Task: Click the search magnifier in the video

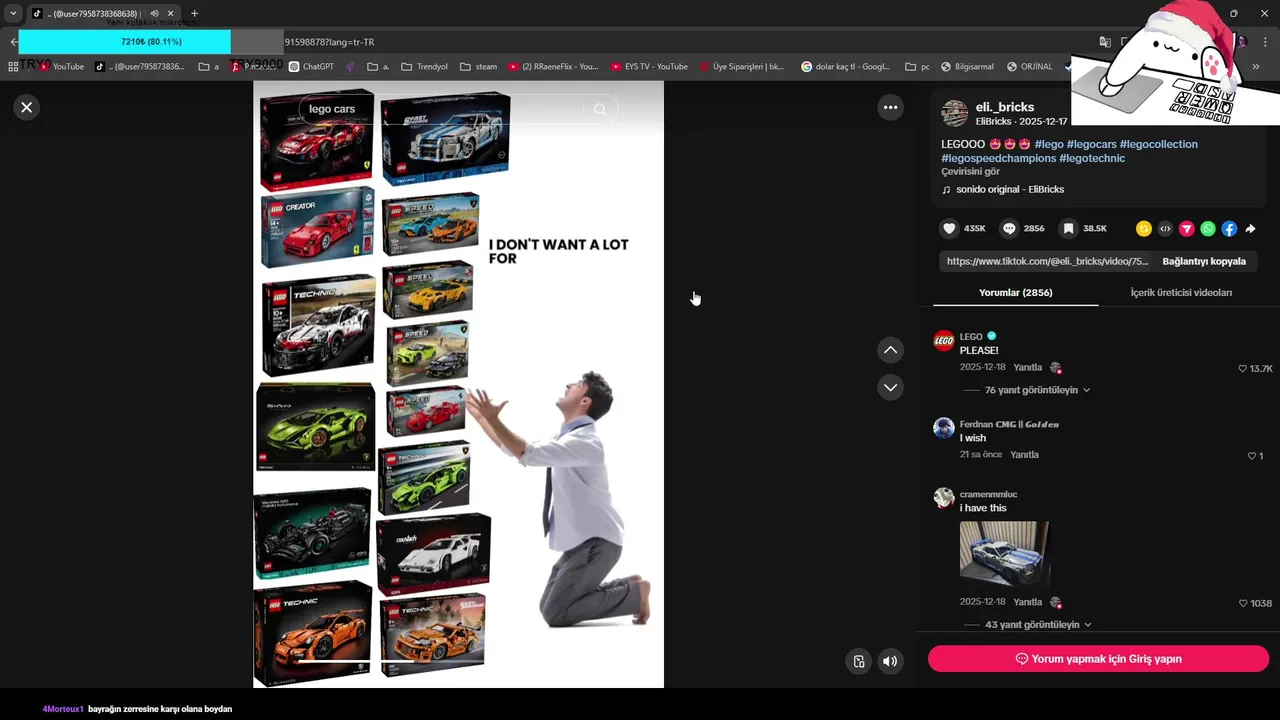Action: click(x=599, y=109)
